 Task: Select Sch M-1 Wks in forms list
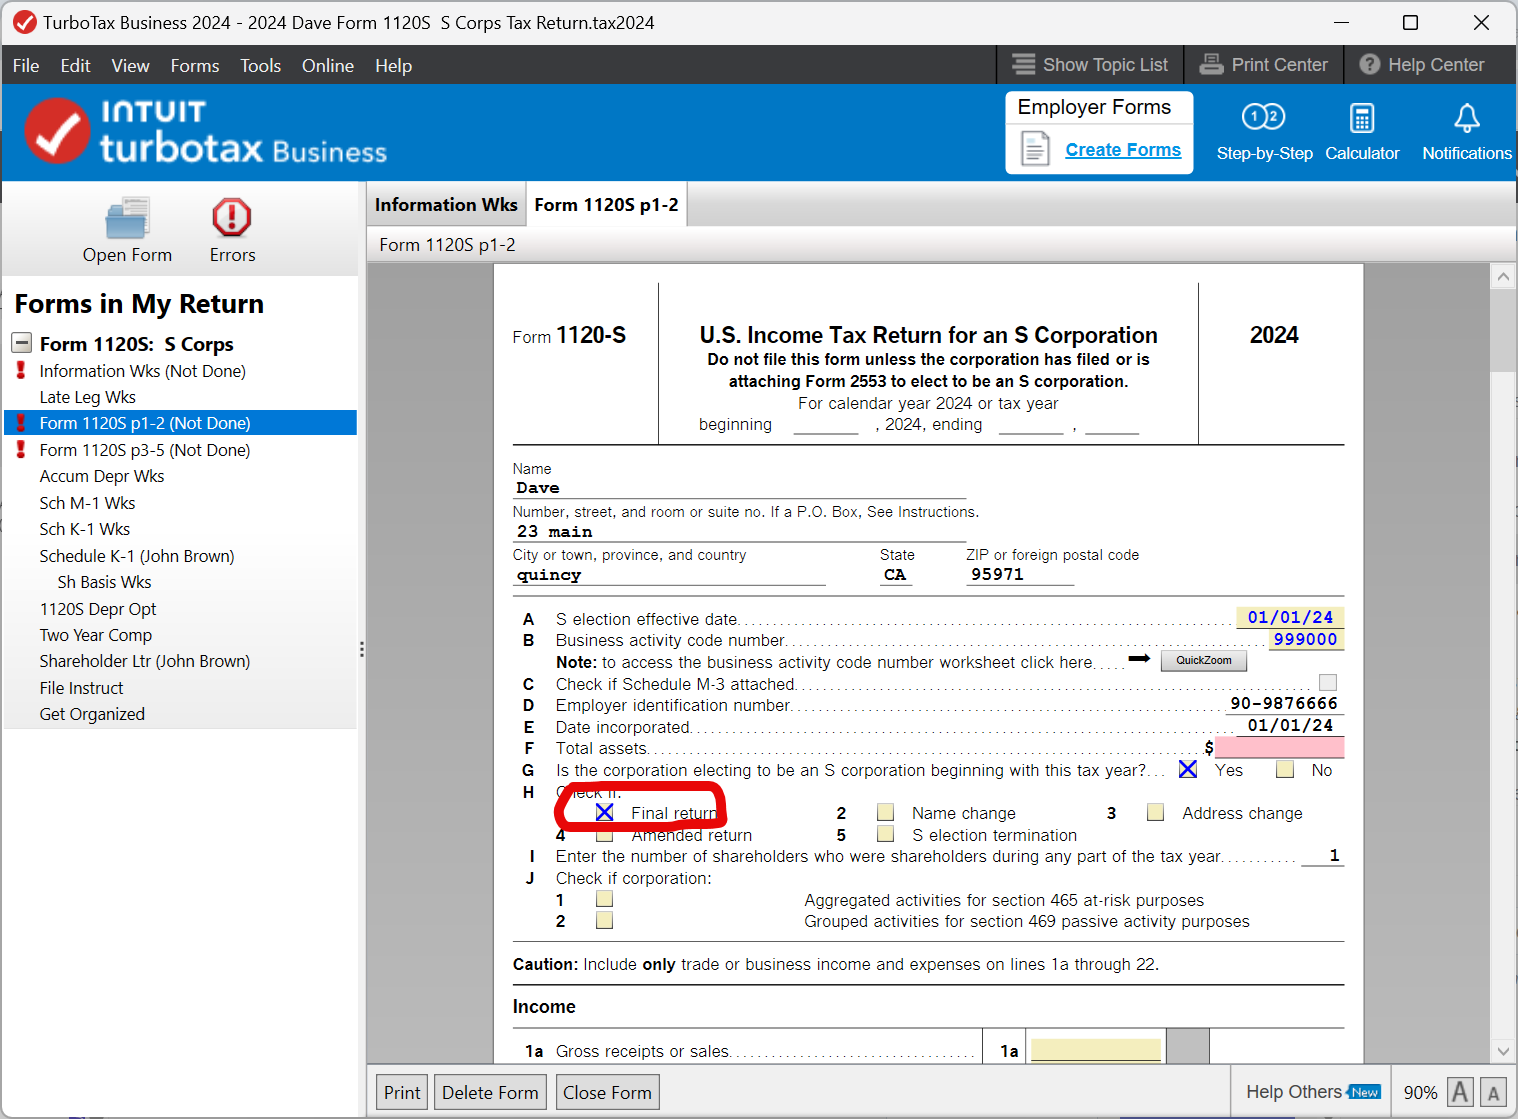[88, 503]
